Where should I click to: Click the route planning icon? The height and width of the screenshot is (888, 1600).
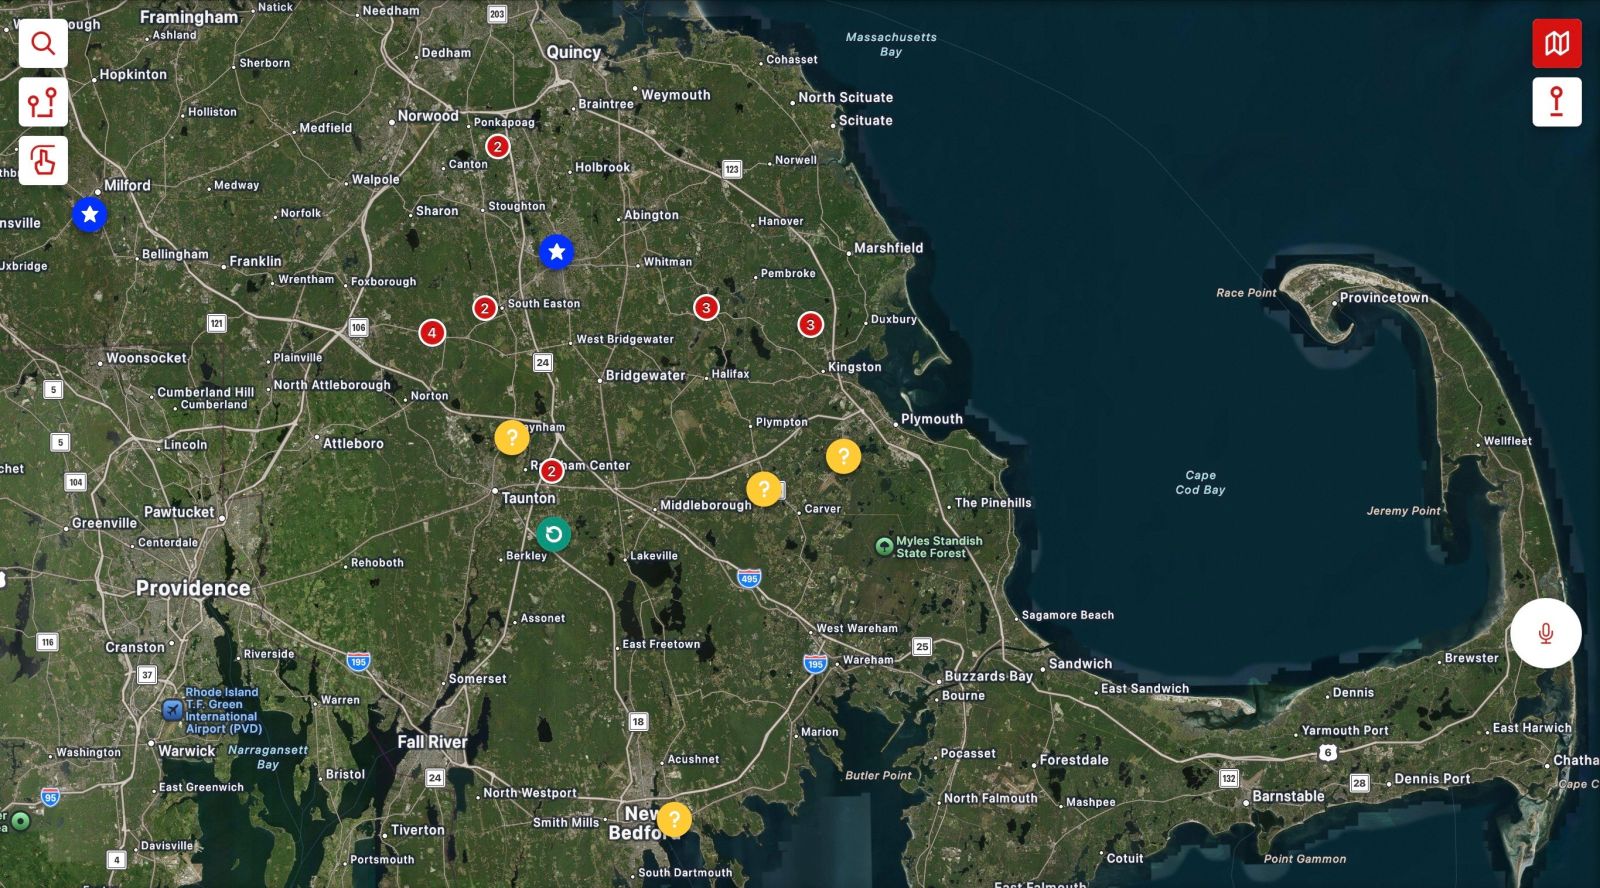43,102
